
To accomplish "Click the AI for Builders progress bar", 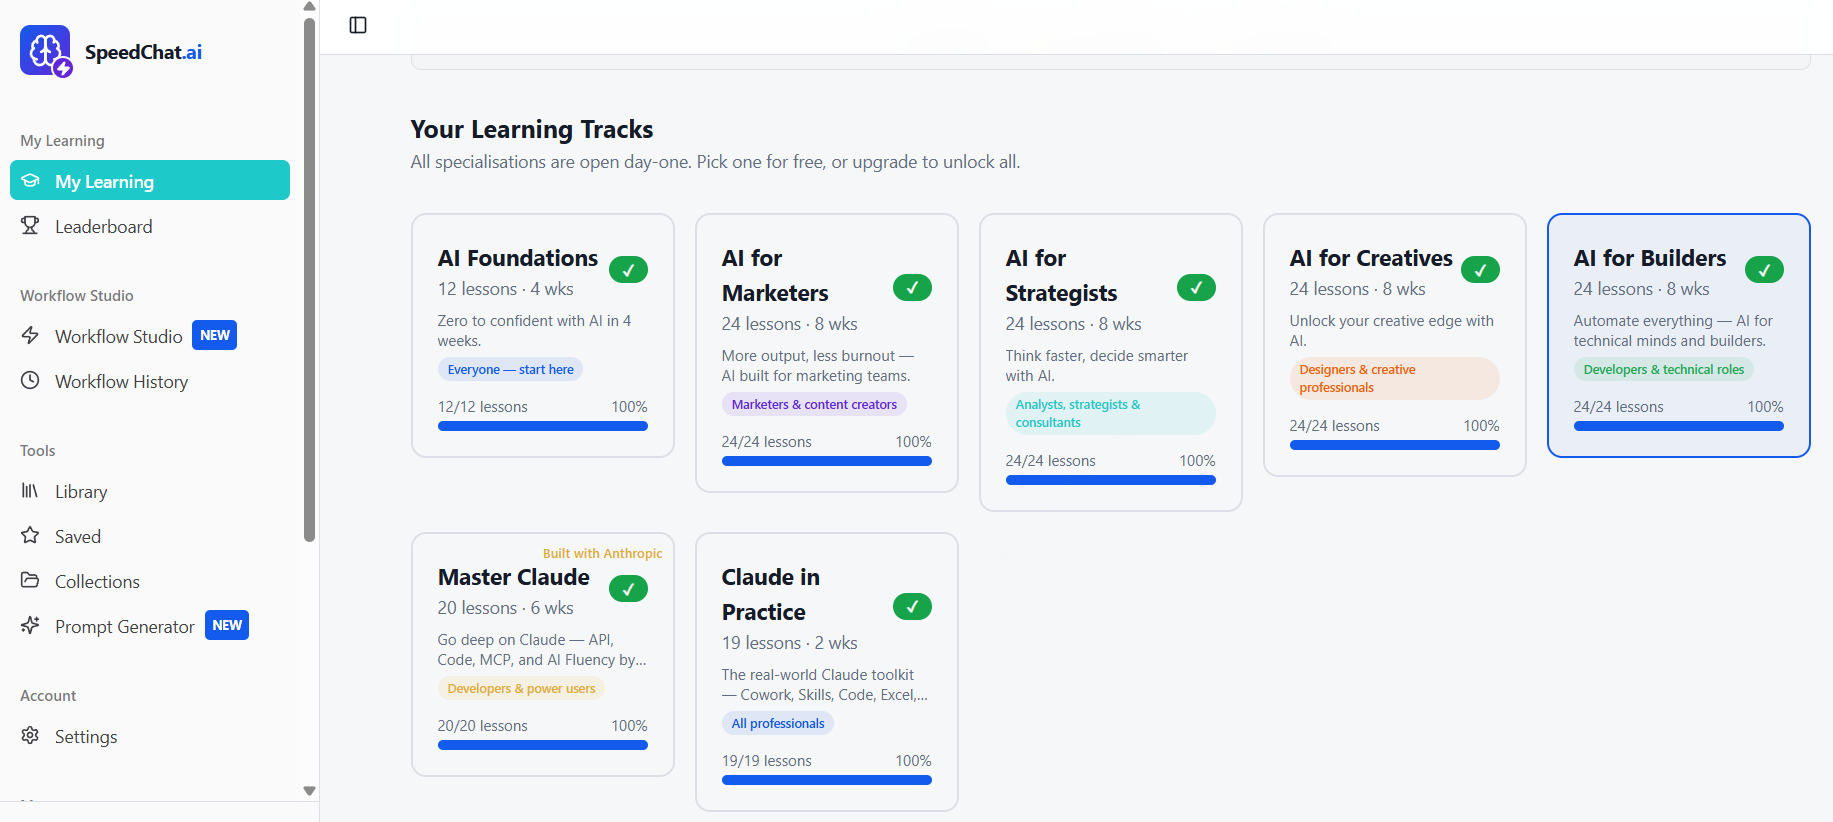I will click(1679, 426).
